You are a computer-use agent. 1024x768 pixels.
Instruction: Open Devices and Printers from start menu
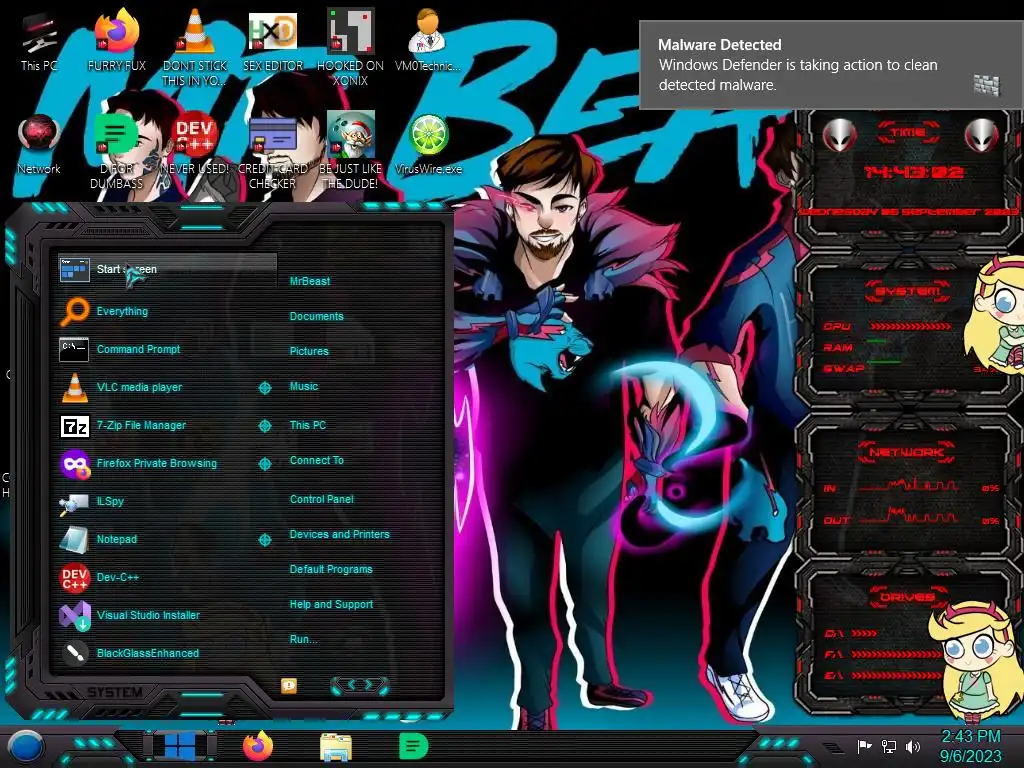(x=339, y=534)
